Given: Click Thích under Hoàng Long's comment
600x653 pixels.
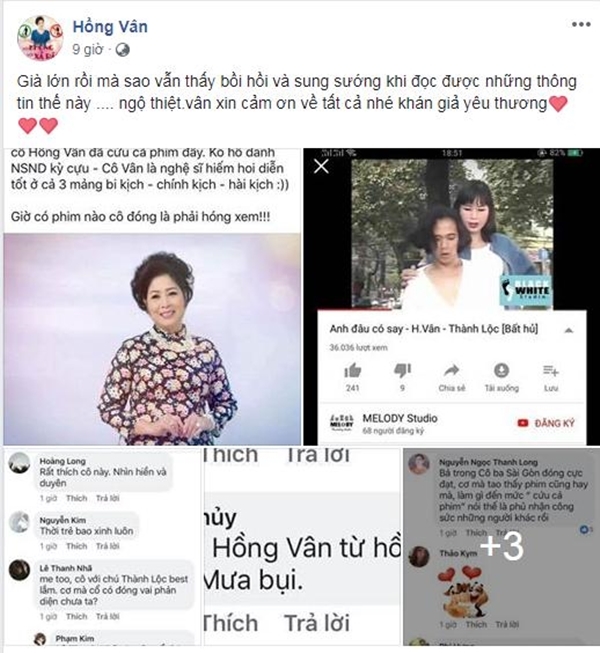Looking at the screenshot, I should (77, 498).
